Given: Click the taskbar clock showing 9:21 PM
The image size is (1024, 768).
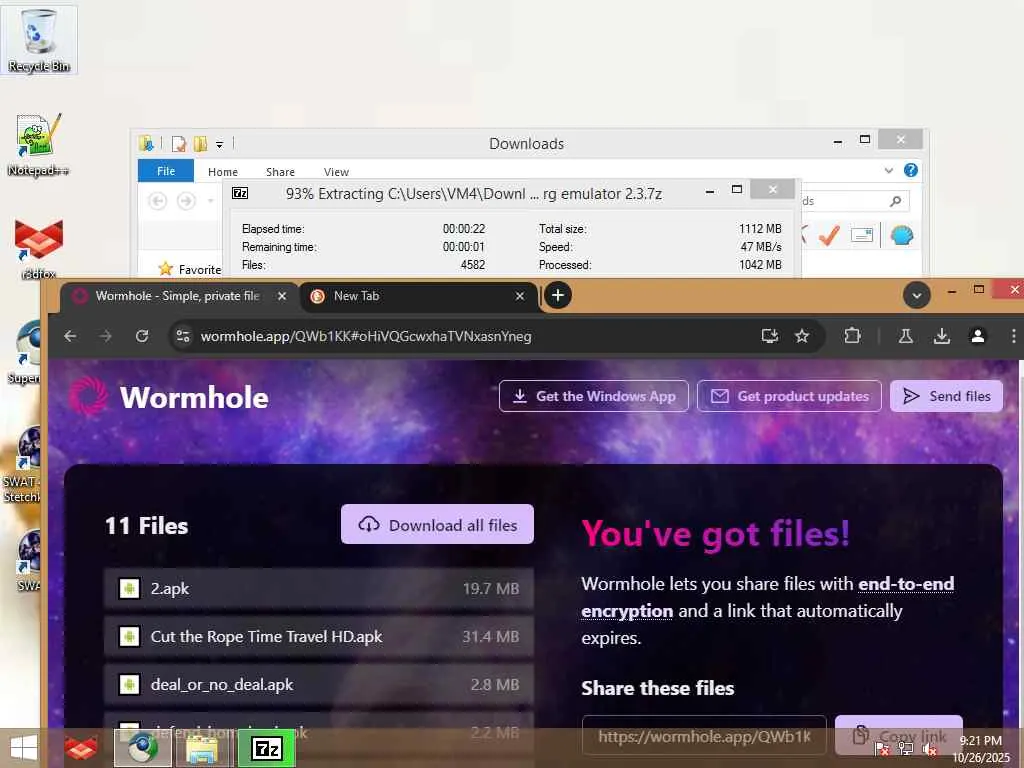Looking at the screenshot, I should pos(981,748).
